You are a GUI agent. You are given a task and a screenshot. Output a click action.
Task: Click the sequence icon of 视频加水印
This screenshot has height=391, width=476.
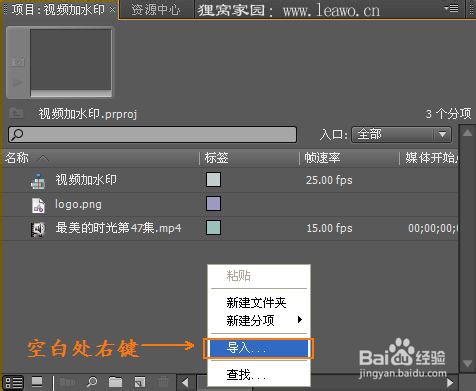38,181
